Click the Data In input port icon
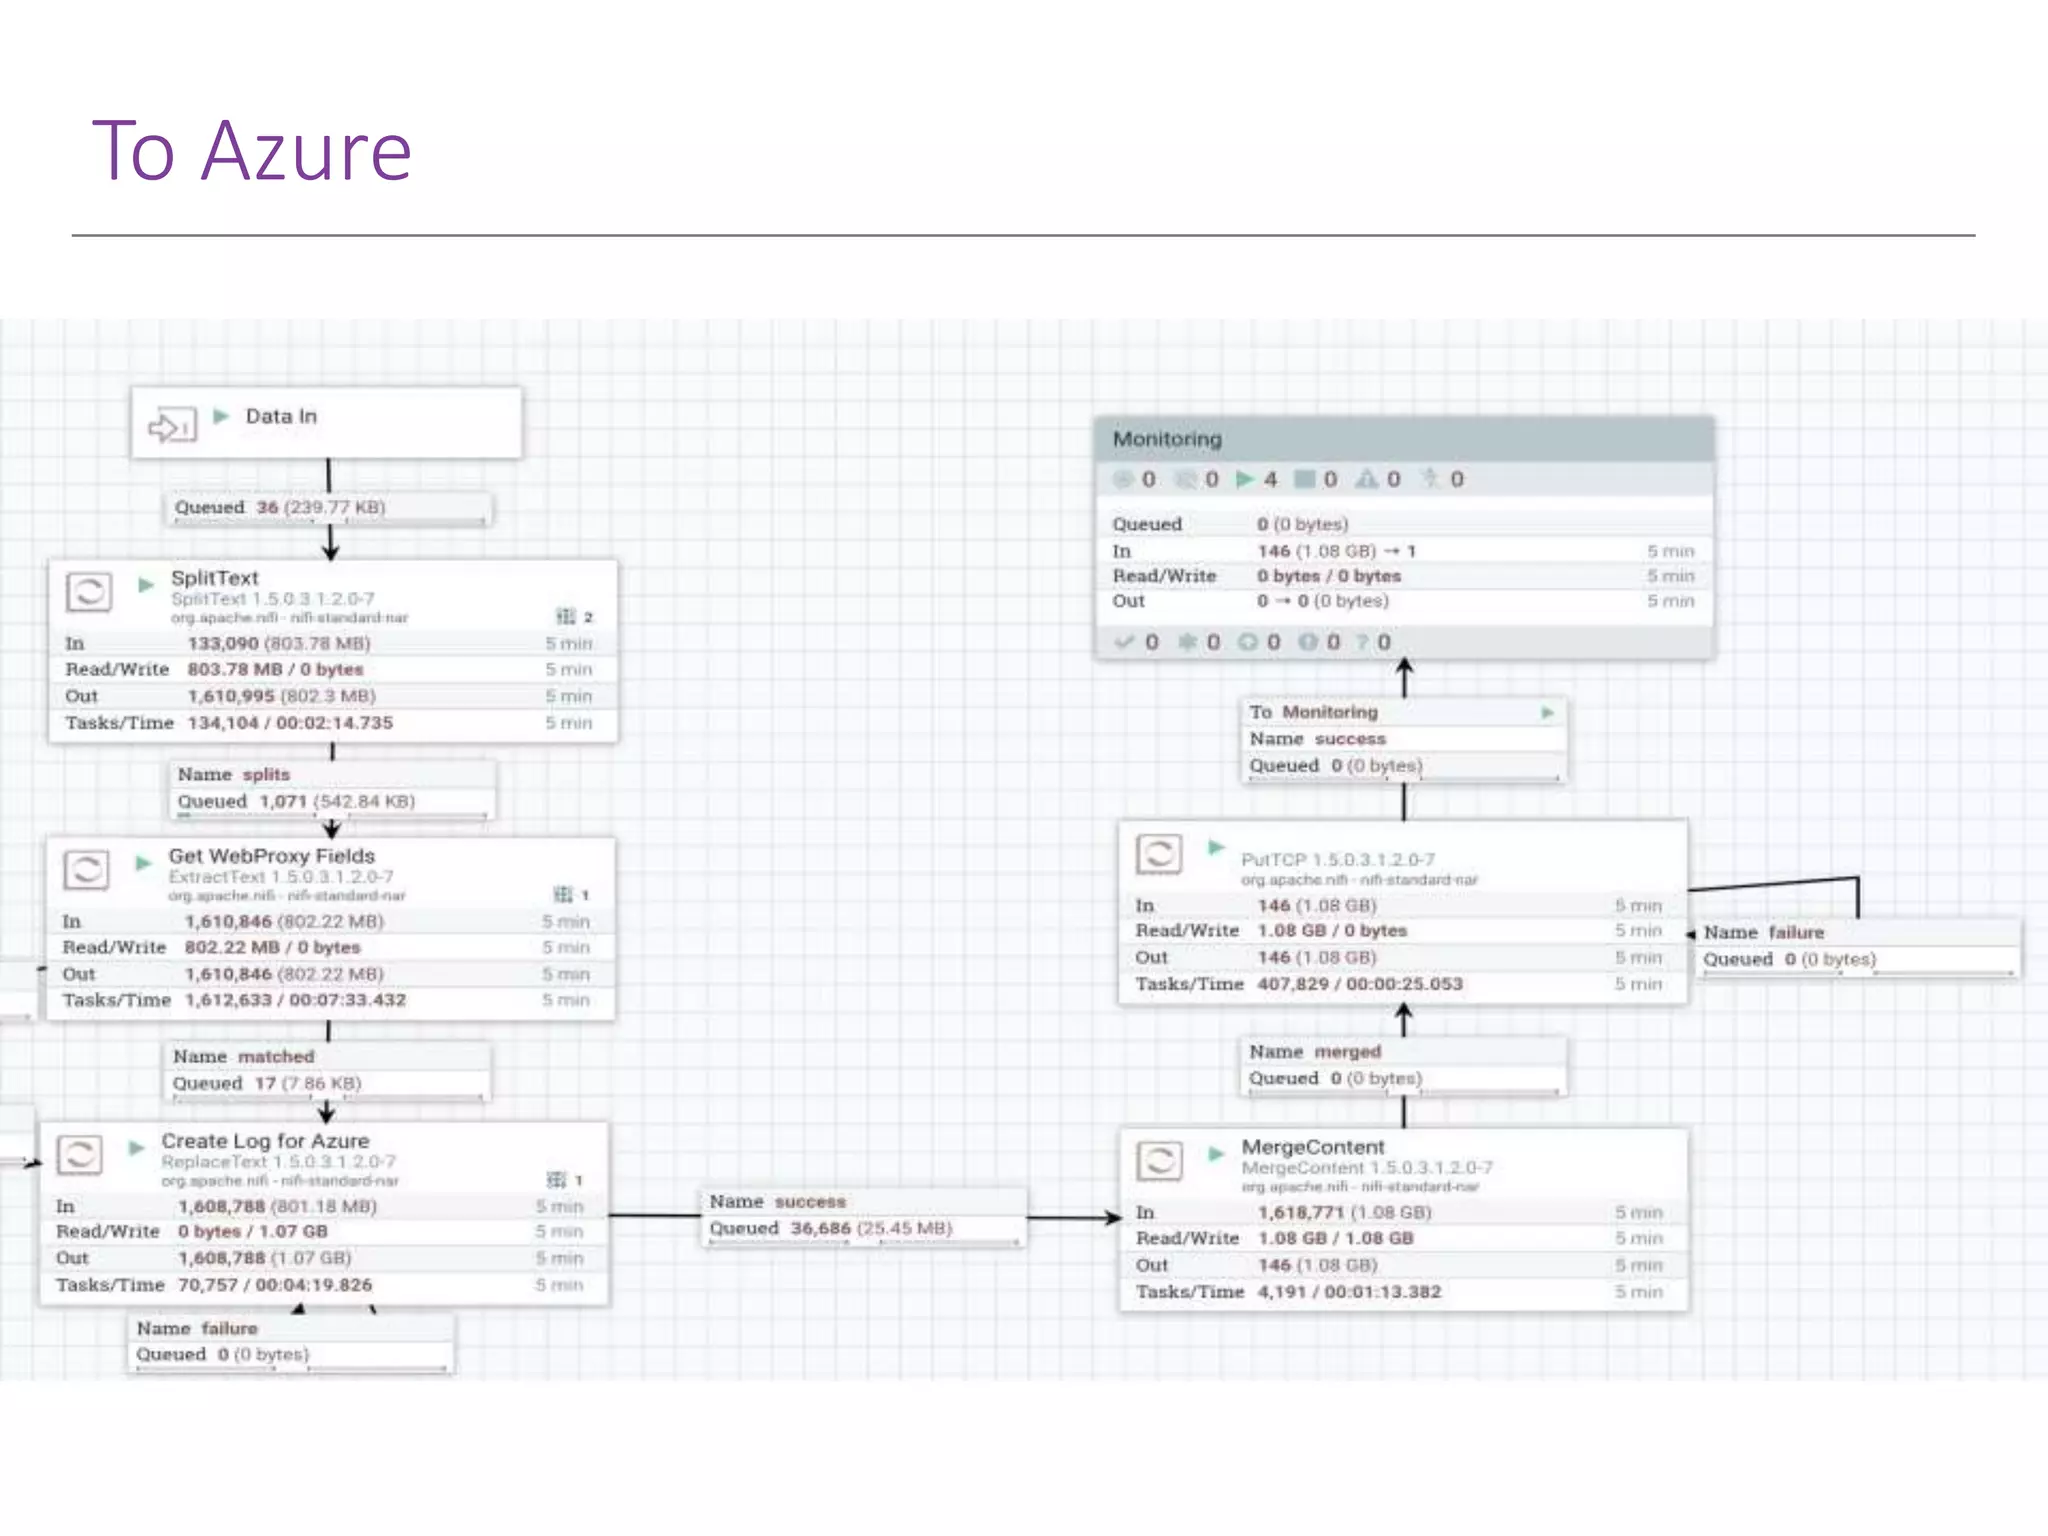 pyautogui.click(x=172, y=427)
